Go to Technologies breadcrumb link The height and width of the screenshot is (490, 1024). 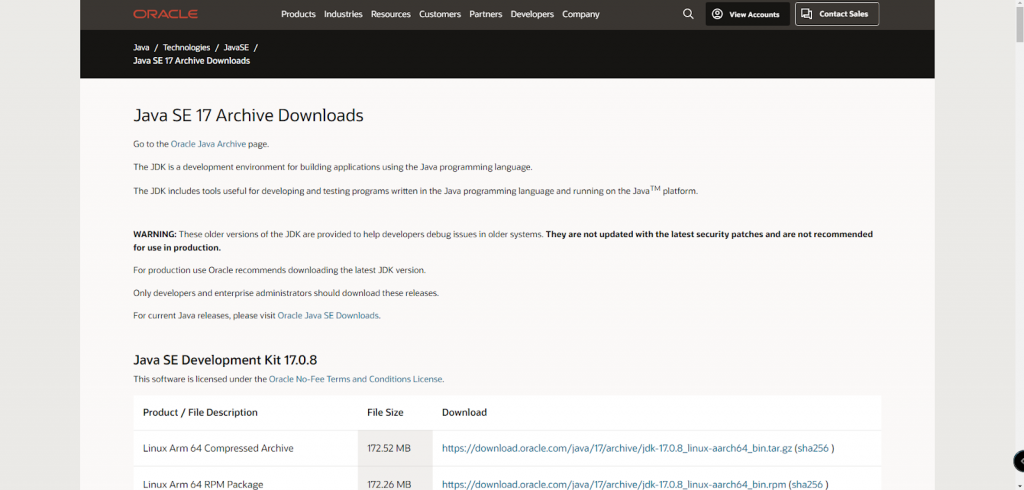pos(186,48)
